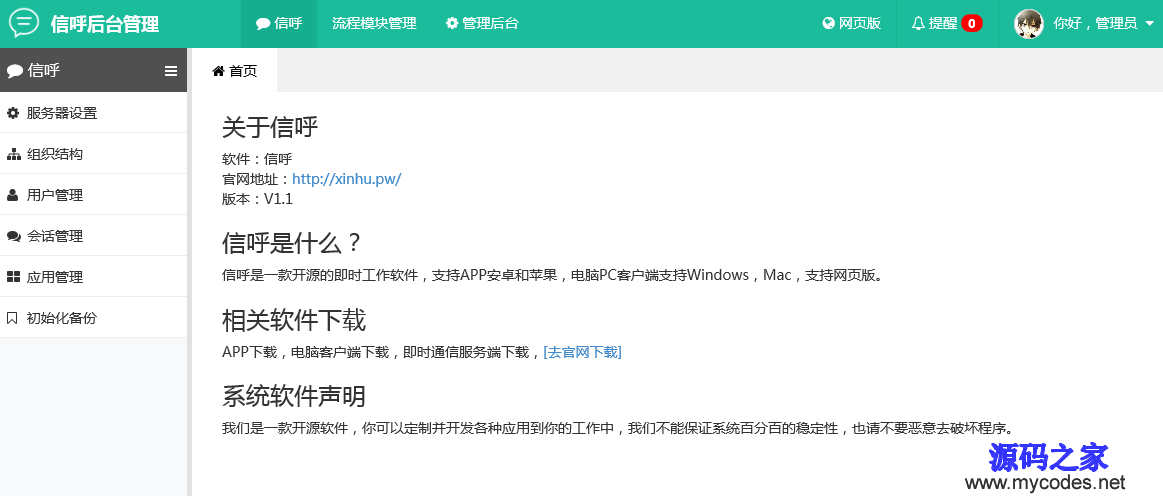Open 会话管理 in the sidebar
The image size is (1163, 496).
point(93,237)
